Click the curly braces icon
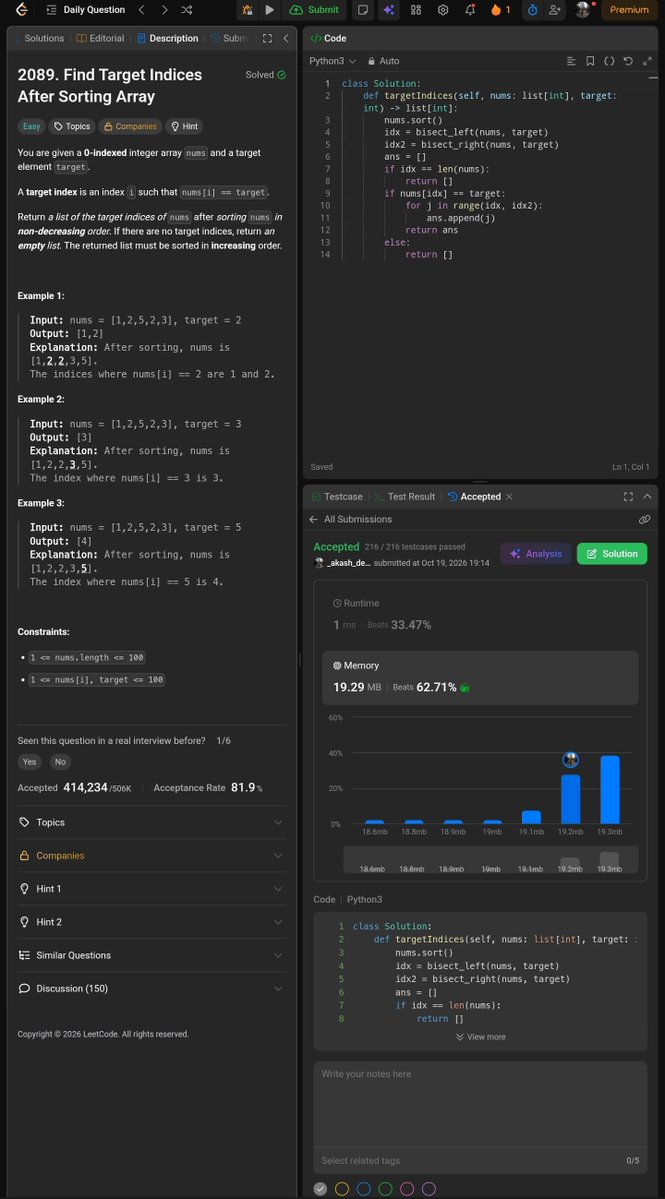 pos(609,60)
